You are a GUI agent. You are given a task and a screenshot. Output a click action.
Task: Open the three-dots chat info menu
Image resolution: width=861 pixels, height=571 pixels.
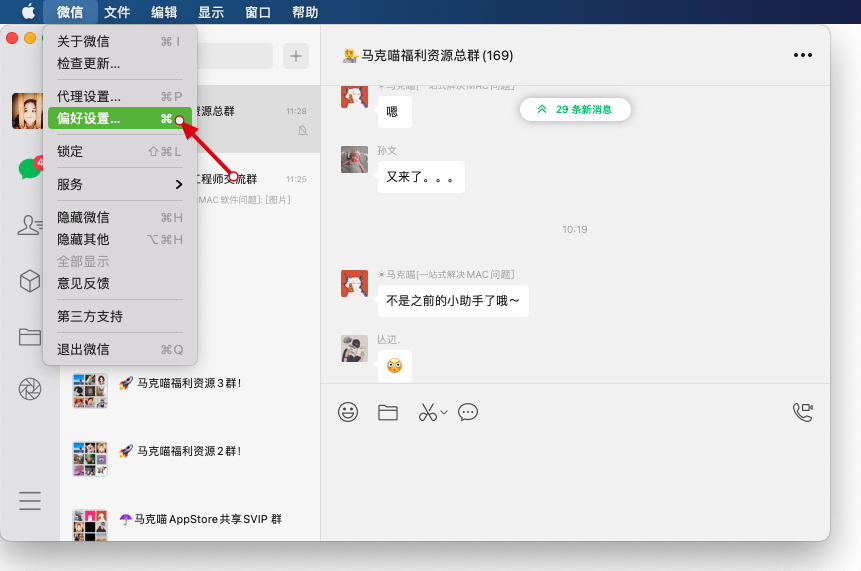tap(802, 55)
